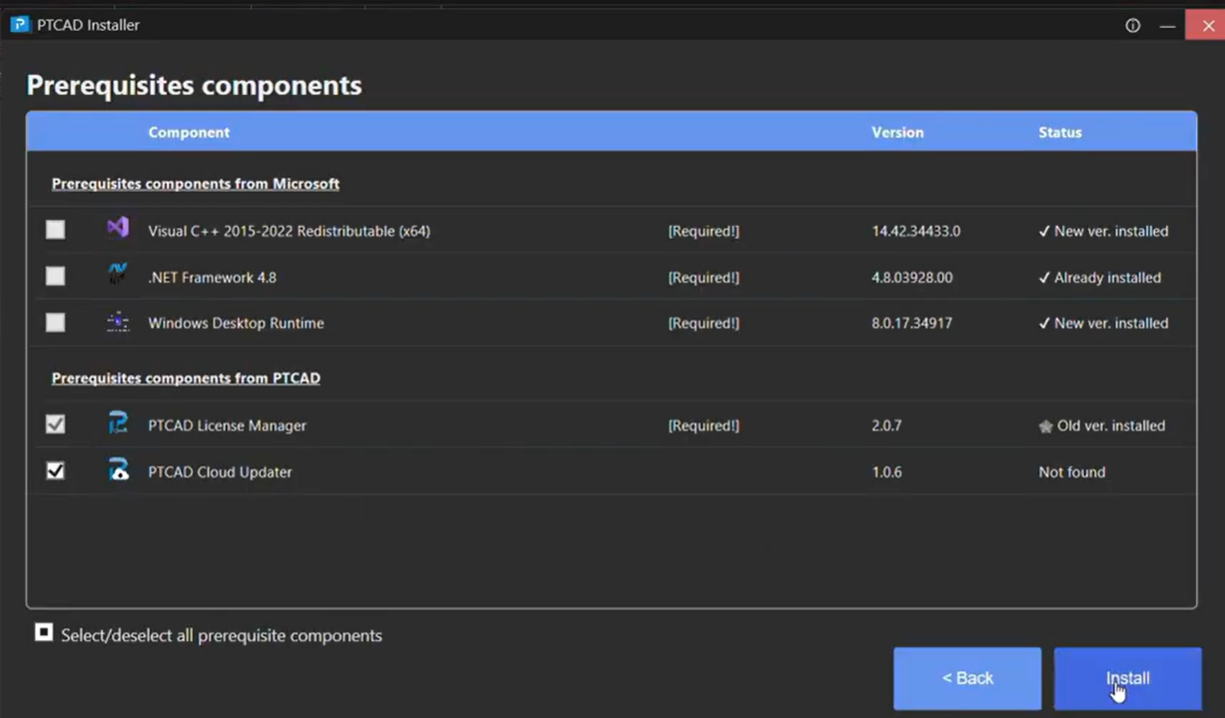Check the Visual C++ Redistributable checkbox
This screenshot has height=718, width=1225.
[x=55, y=230]
